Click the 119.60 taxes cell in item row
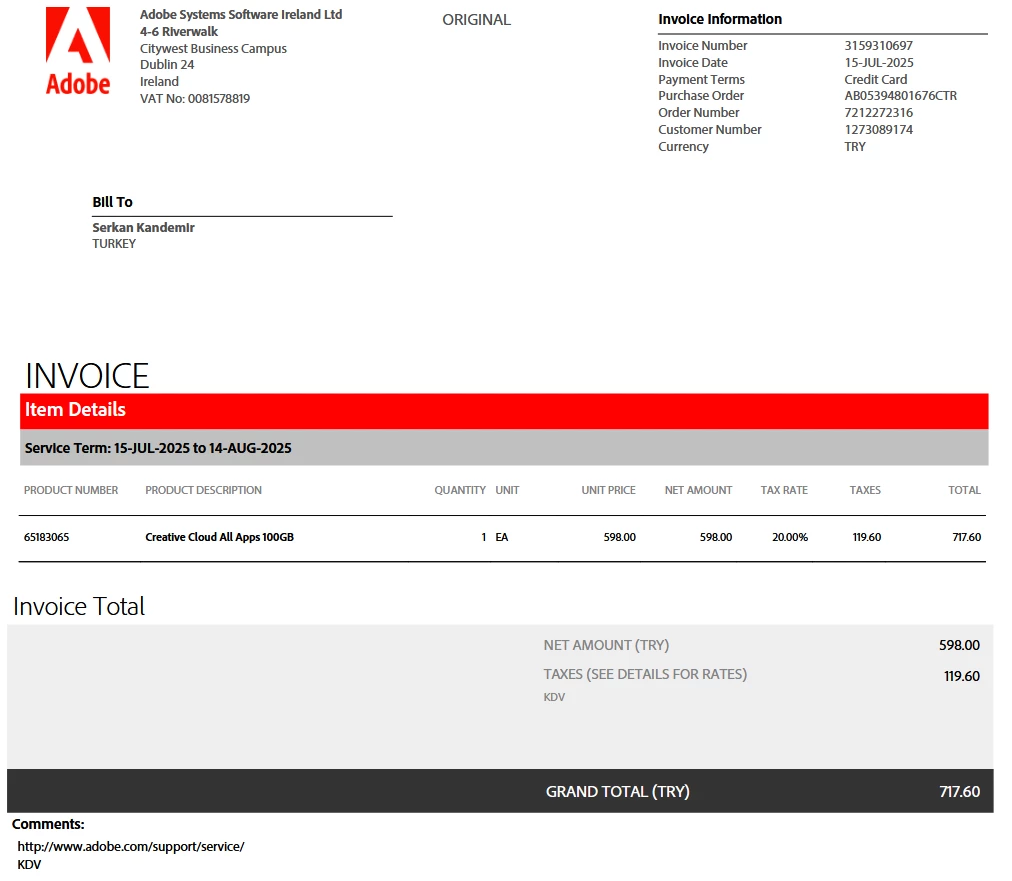 (x=867, y=537)
